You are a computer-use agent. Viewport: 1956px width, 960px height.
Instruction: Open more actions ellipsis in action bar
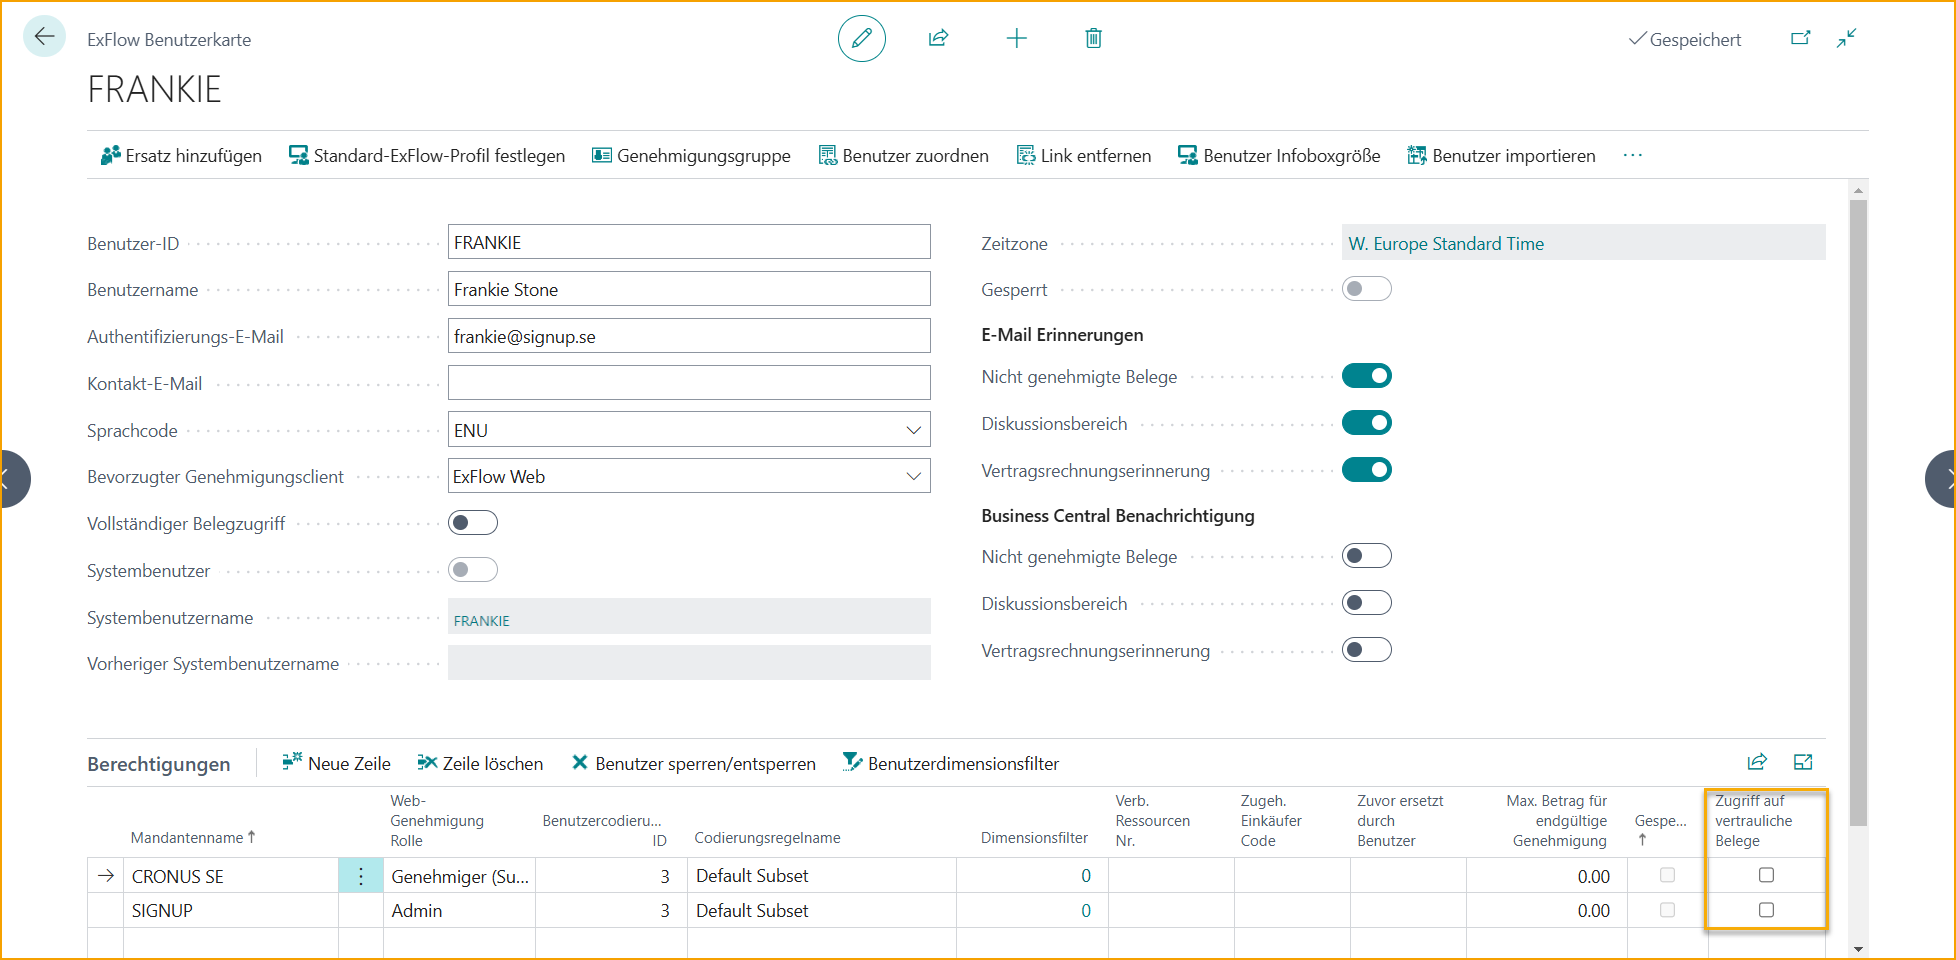pyautogui.click(x=1632, y=155)
